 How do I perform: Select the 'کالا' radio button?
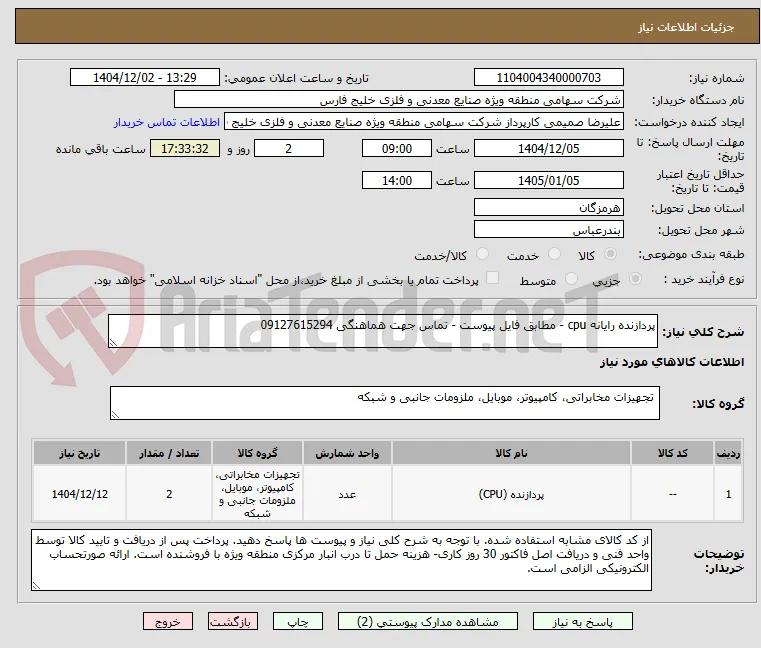tap(611, 254)
